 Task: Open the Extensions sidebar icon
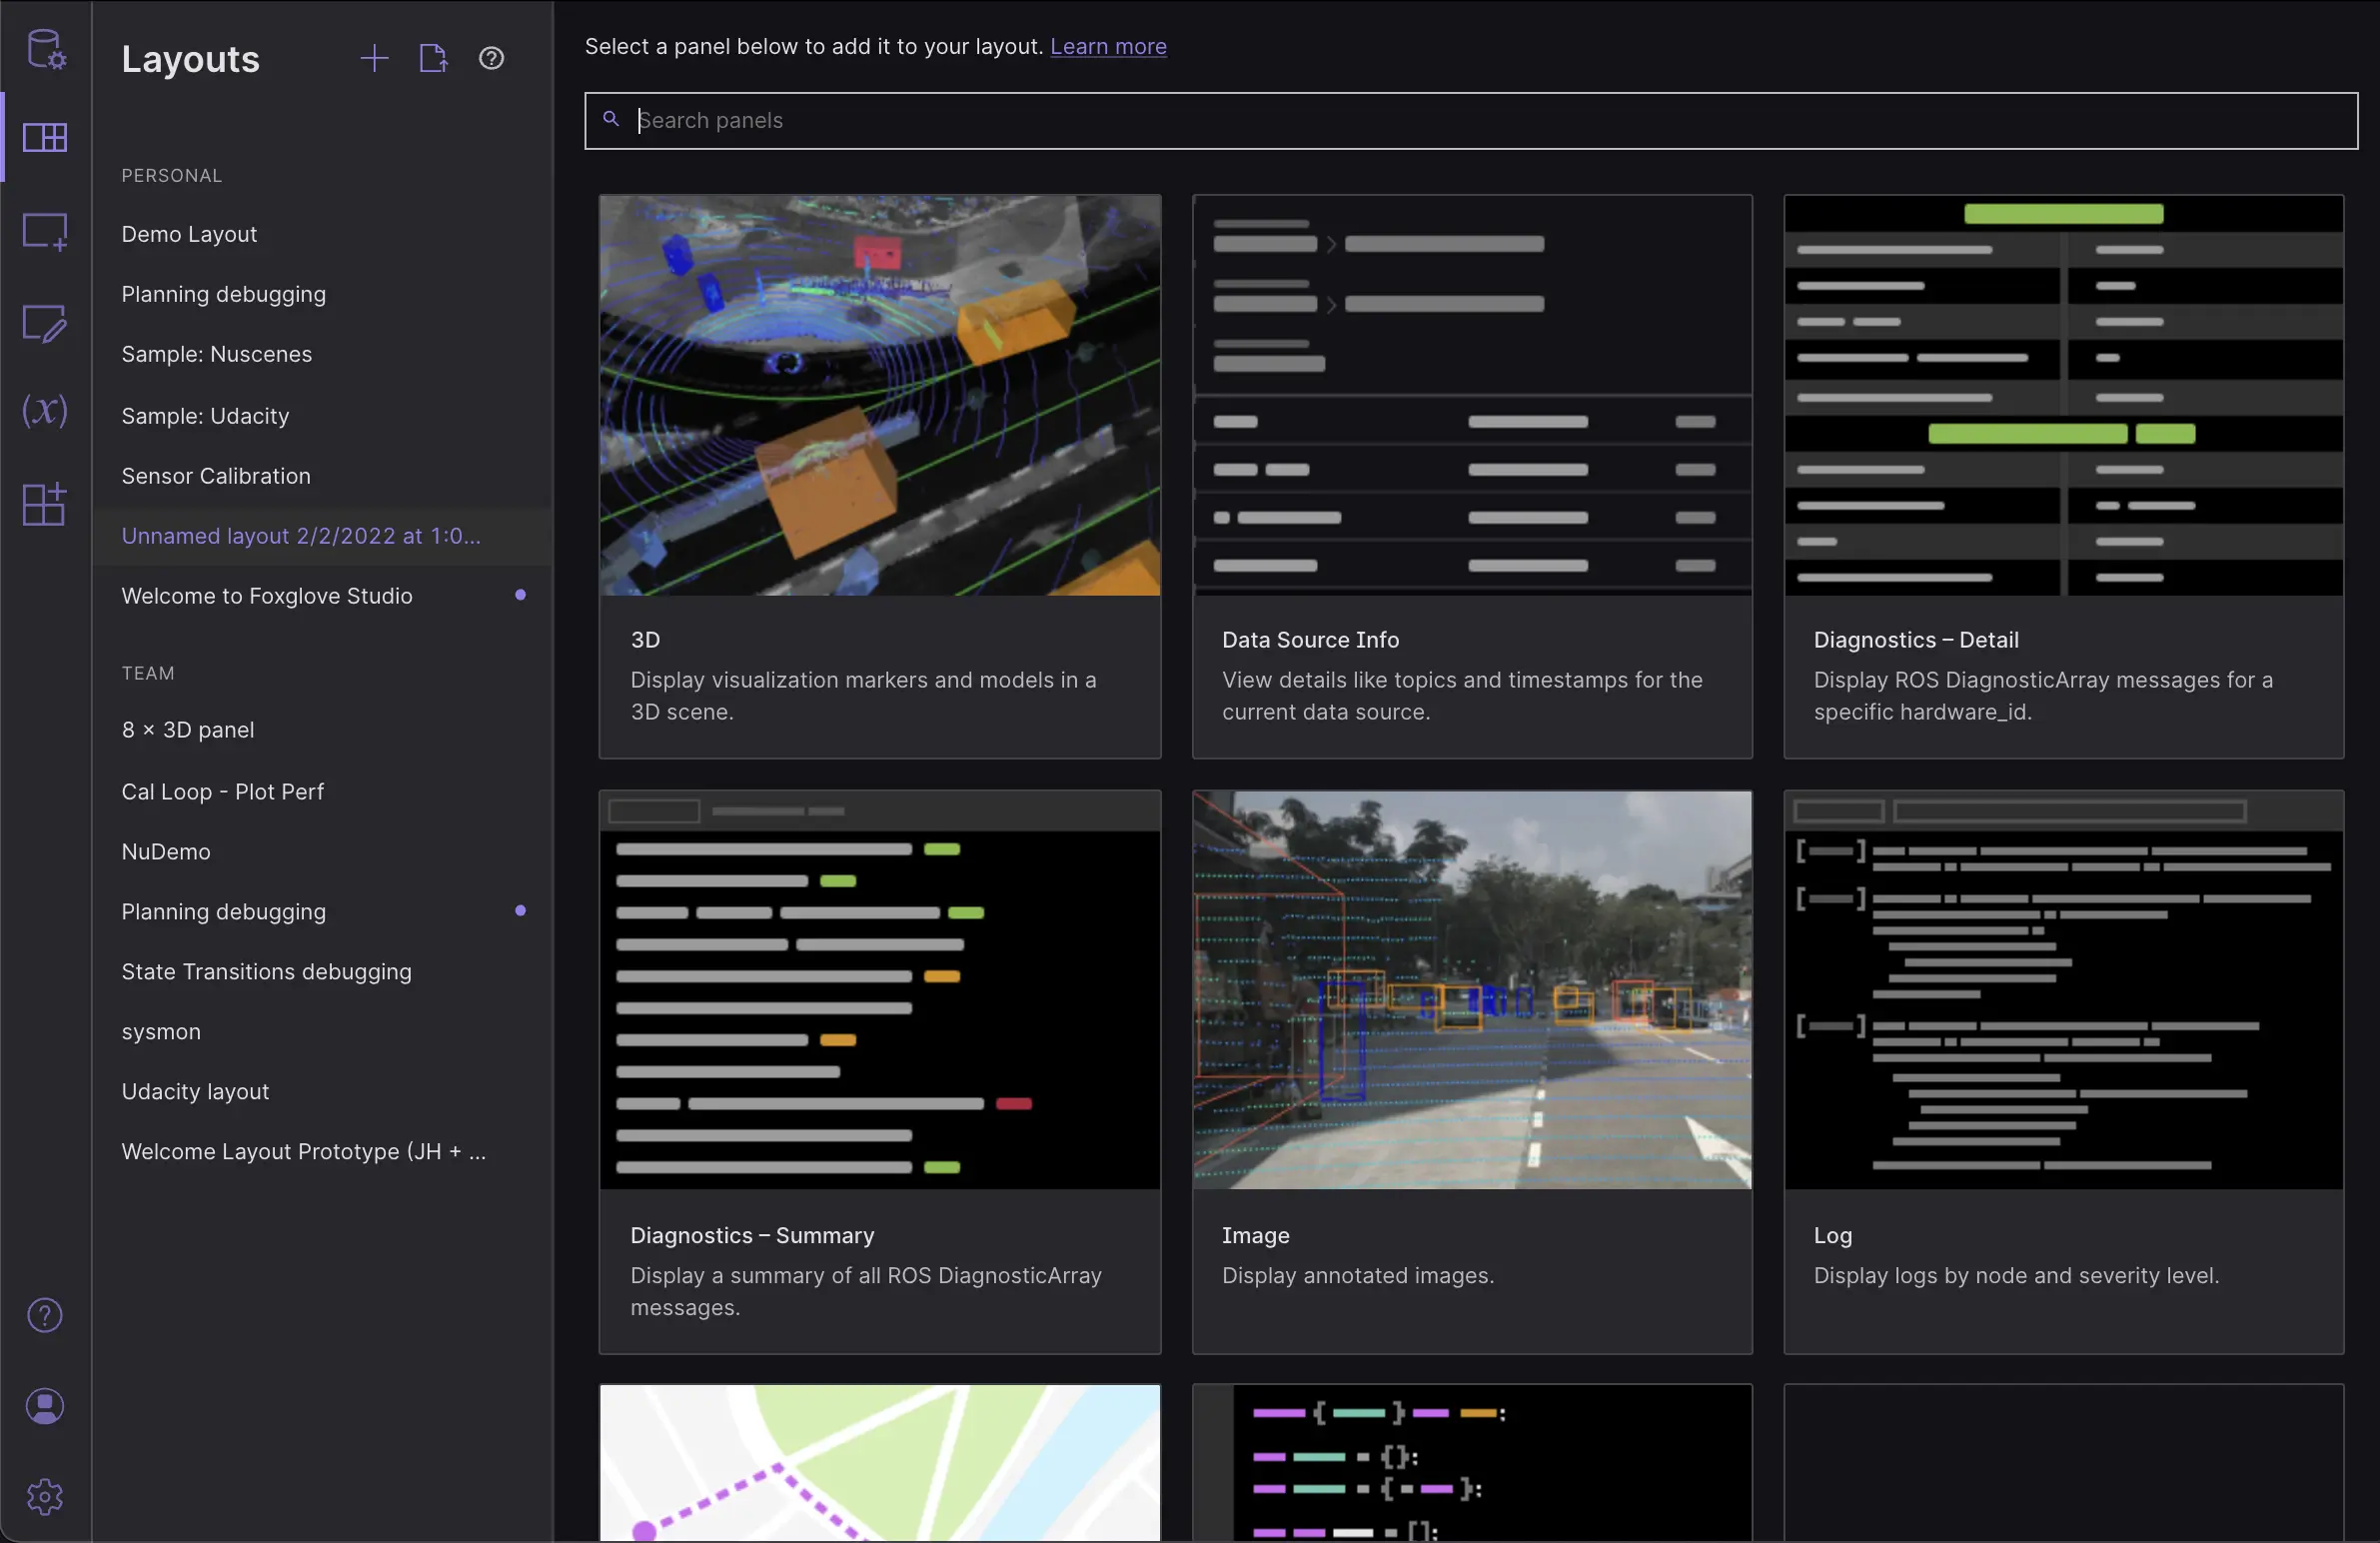click(x=45, y=503)
